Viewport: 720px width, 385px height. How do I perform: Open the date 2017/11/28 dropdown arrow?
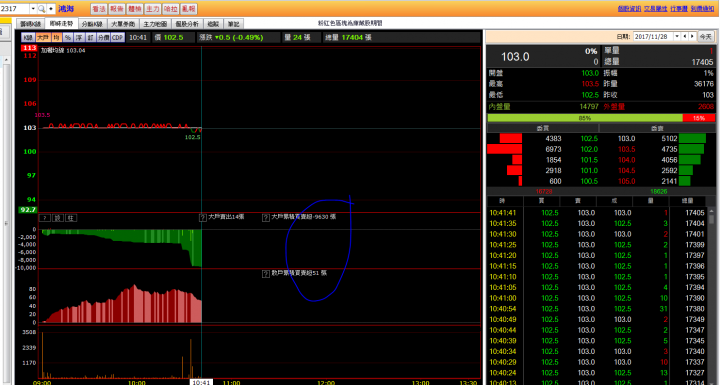coord(677,36)
